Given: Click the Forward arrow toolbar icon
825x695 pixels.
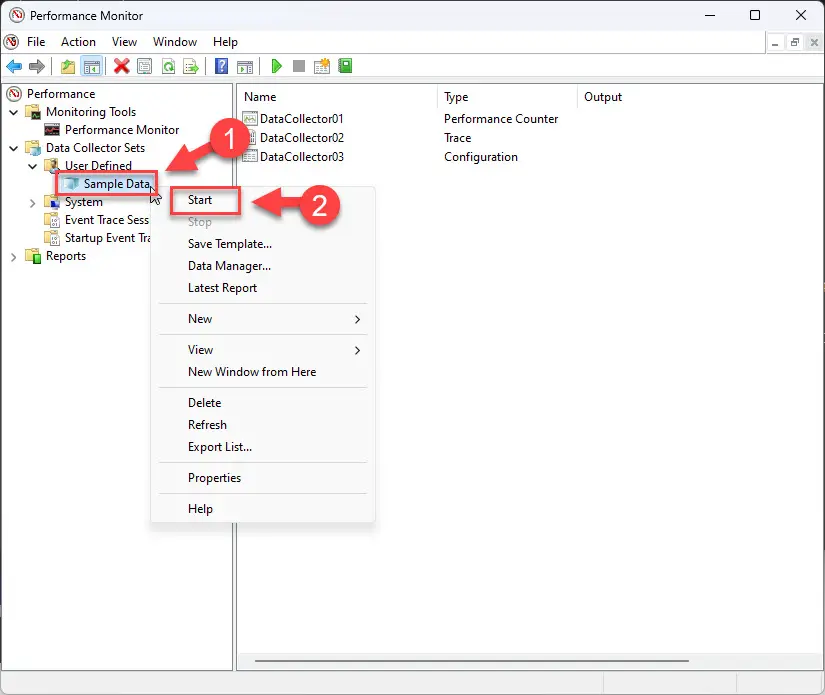Looking at the screenshot, I should click(x=37, y=66).
